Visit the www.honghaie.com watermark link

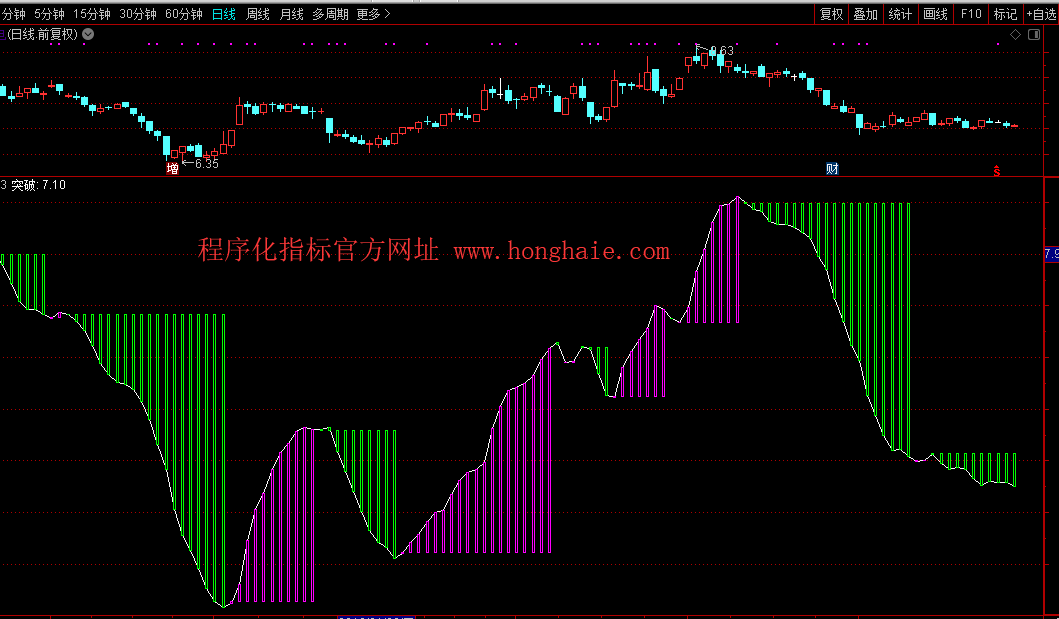coord(561,252)
